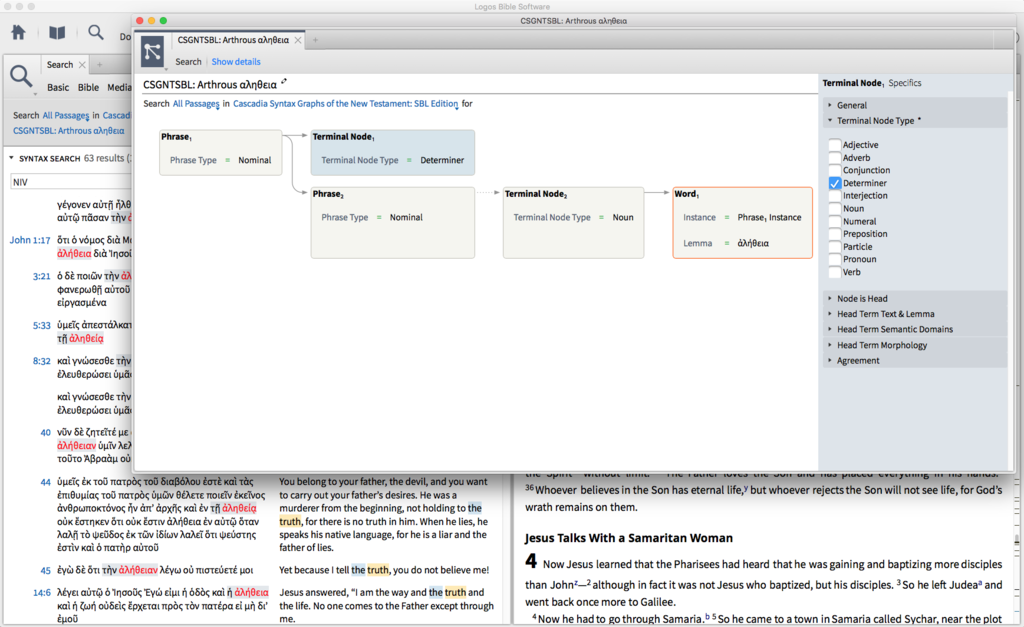Open the Library book icon
This screenshot has height=627, width=1024.
pyautogui.click(x=57, y=32)
